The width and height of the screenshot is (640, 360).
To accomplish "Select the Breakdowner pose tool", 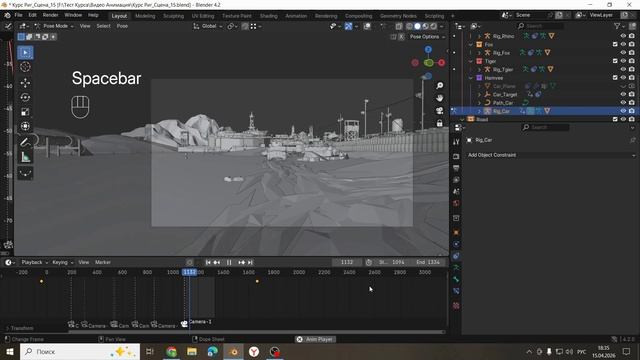I will (x=25, y=173).
